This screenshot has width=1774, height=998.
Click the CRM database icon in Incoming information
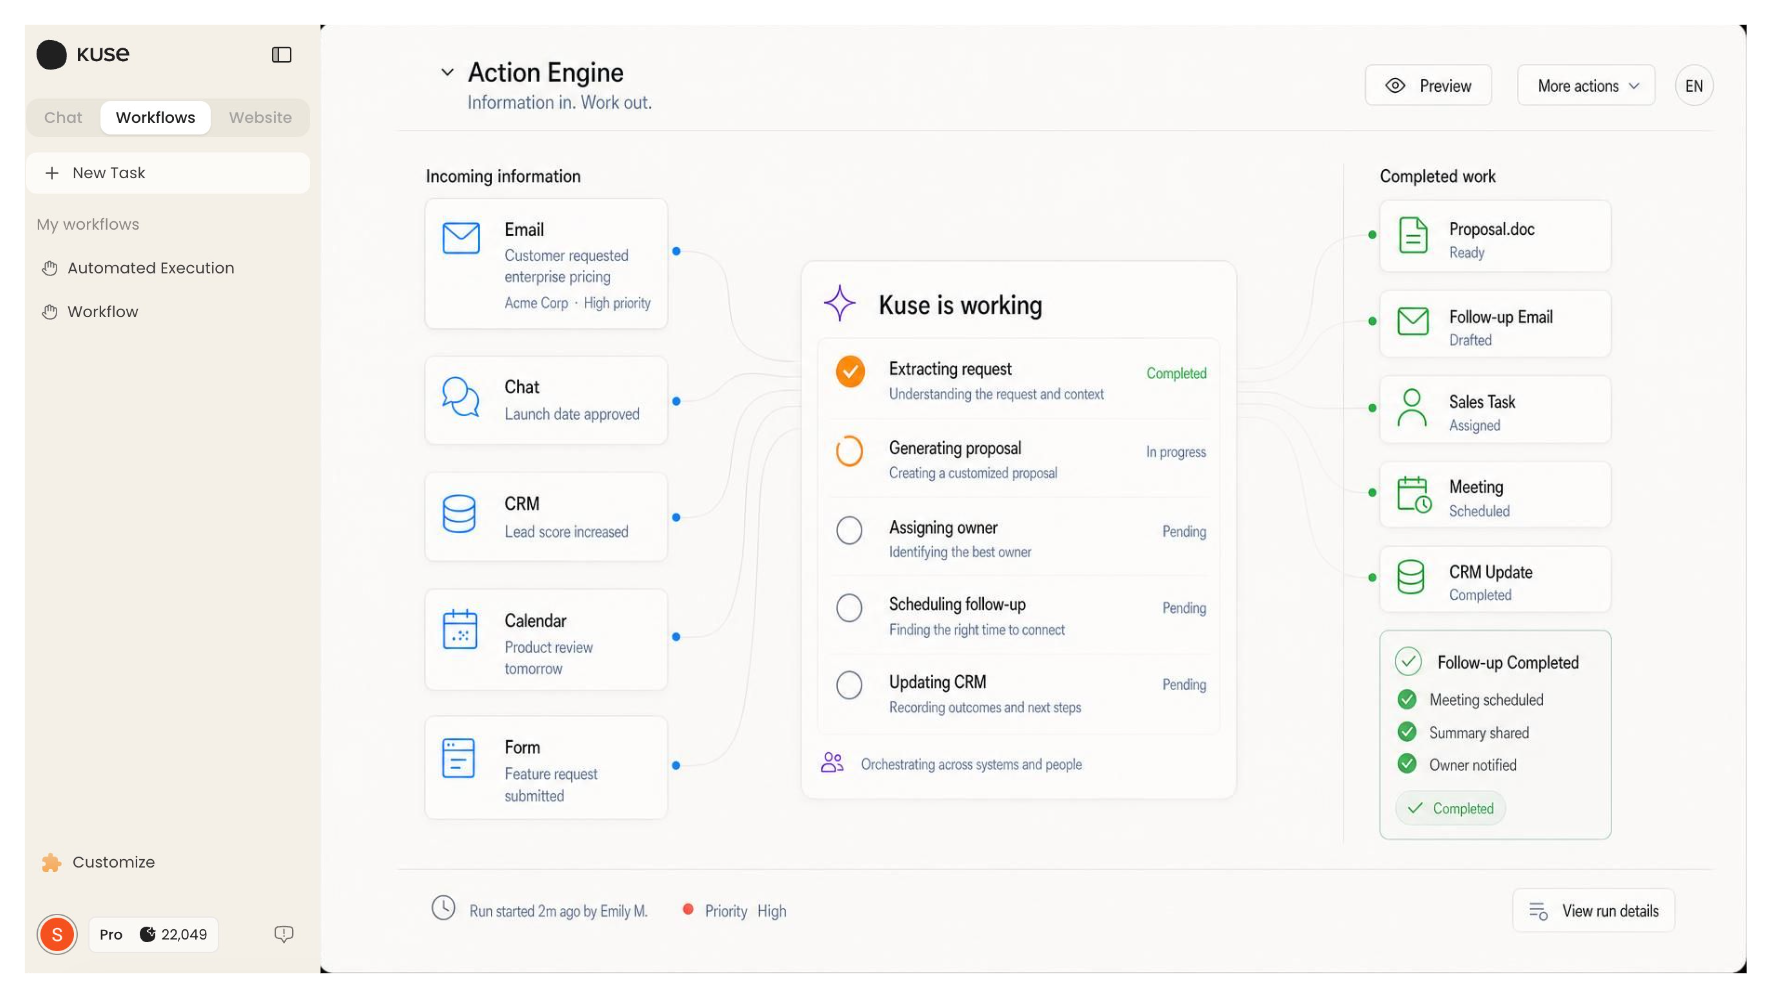(x=459, y=514)
